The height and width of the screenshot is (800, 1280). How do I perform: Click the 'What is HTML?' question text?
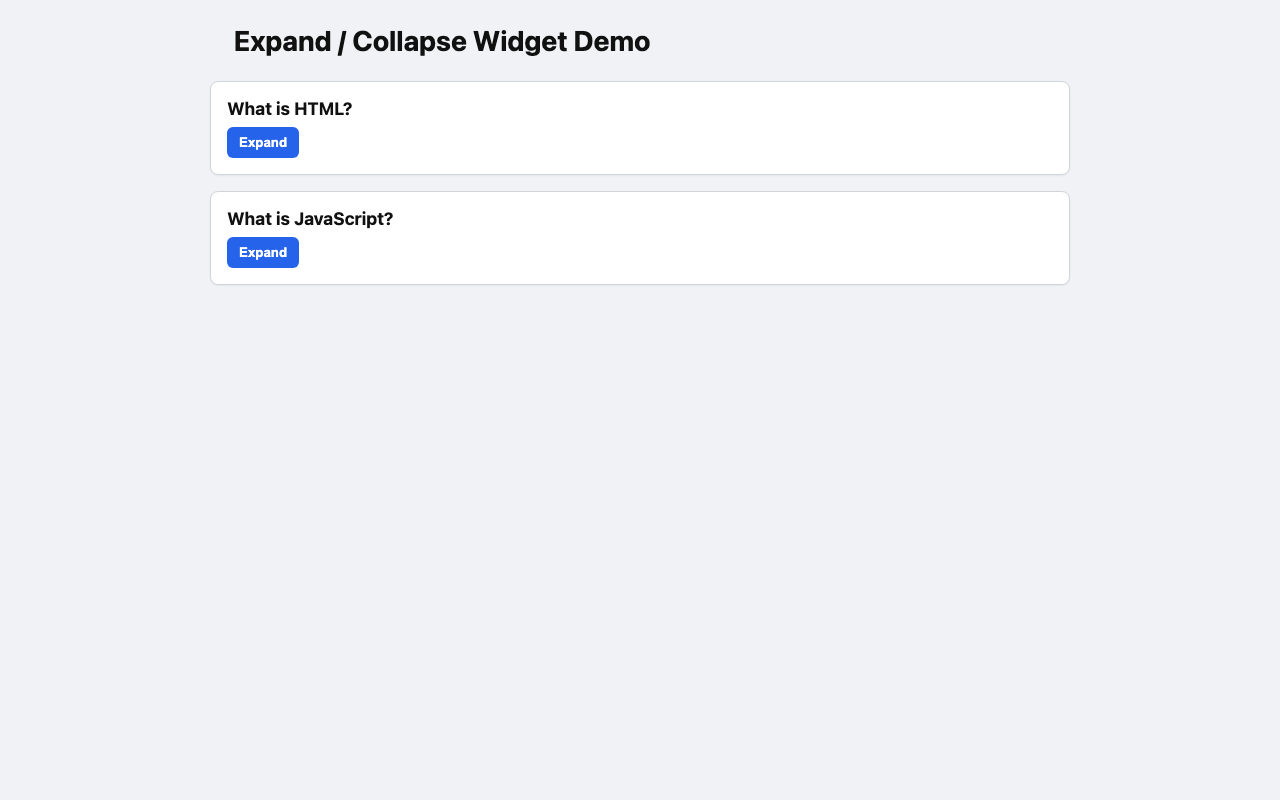point(290,109)
